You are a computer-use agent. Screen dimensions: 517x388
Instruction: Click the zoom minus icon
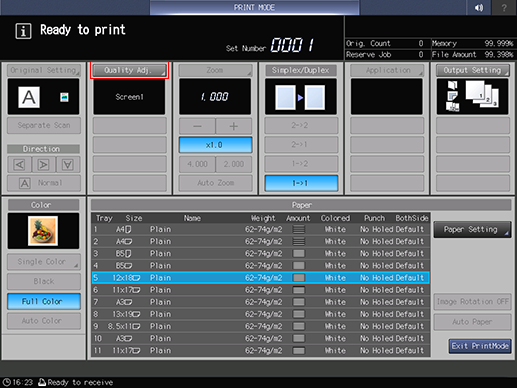pyautogui.click(x=197, y=126)
